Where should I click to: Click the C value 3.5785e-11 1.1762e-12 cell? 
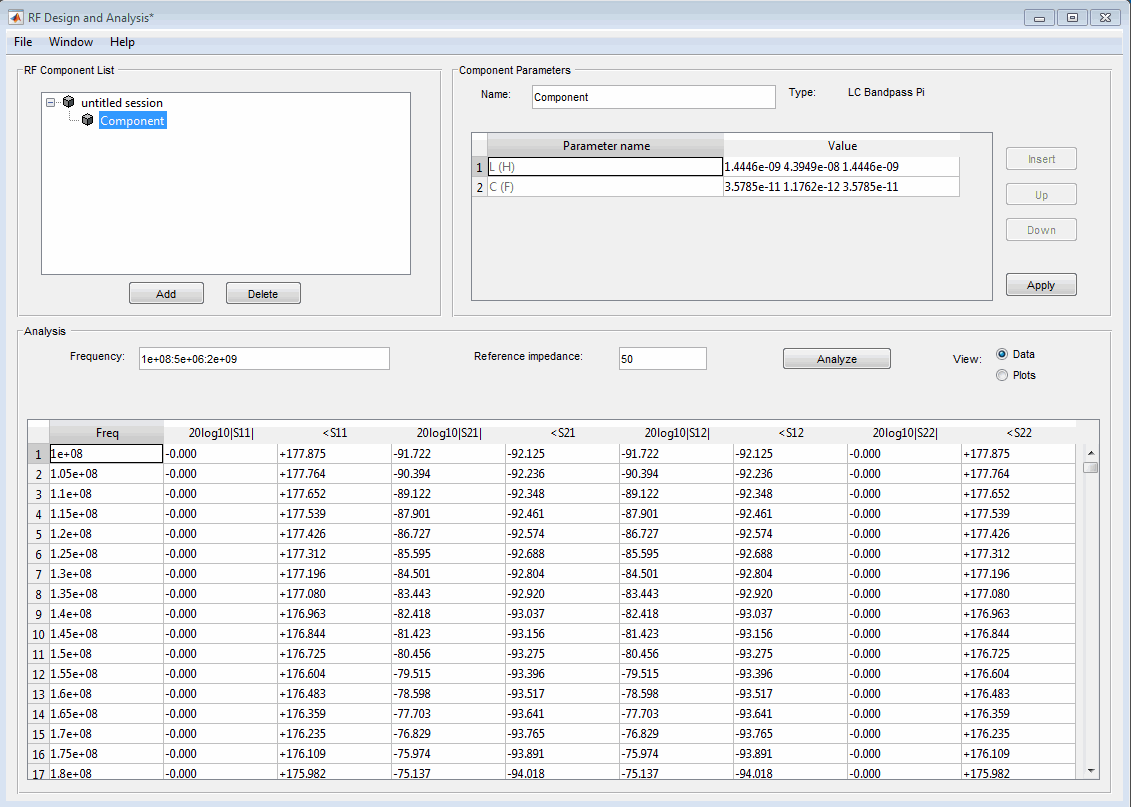pos(841,187)
